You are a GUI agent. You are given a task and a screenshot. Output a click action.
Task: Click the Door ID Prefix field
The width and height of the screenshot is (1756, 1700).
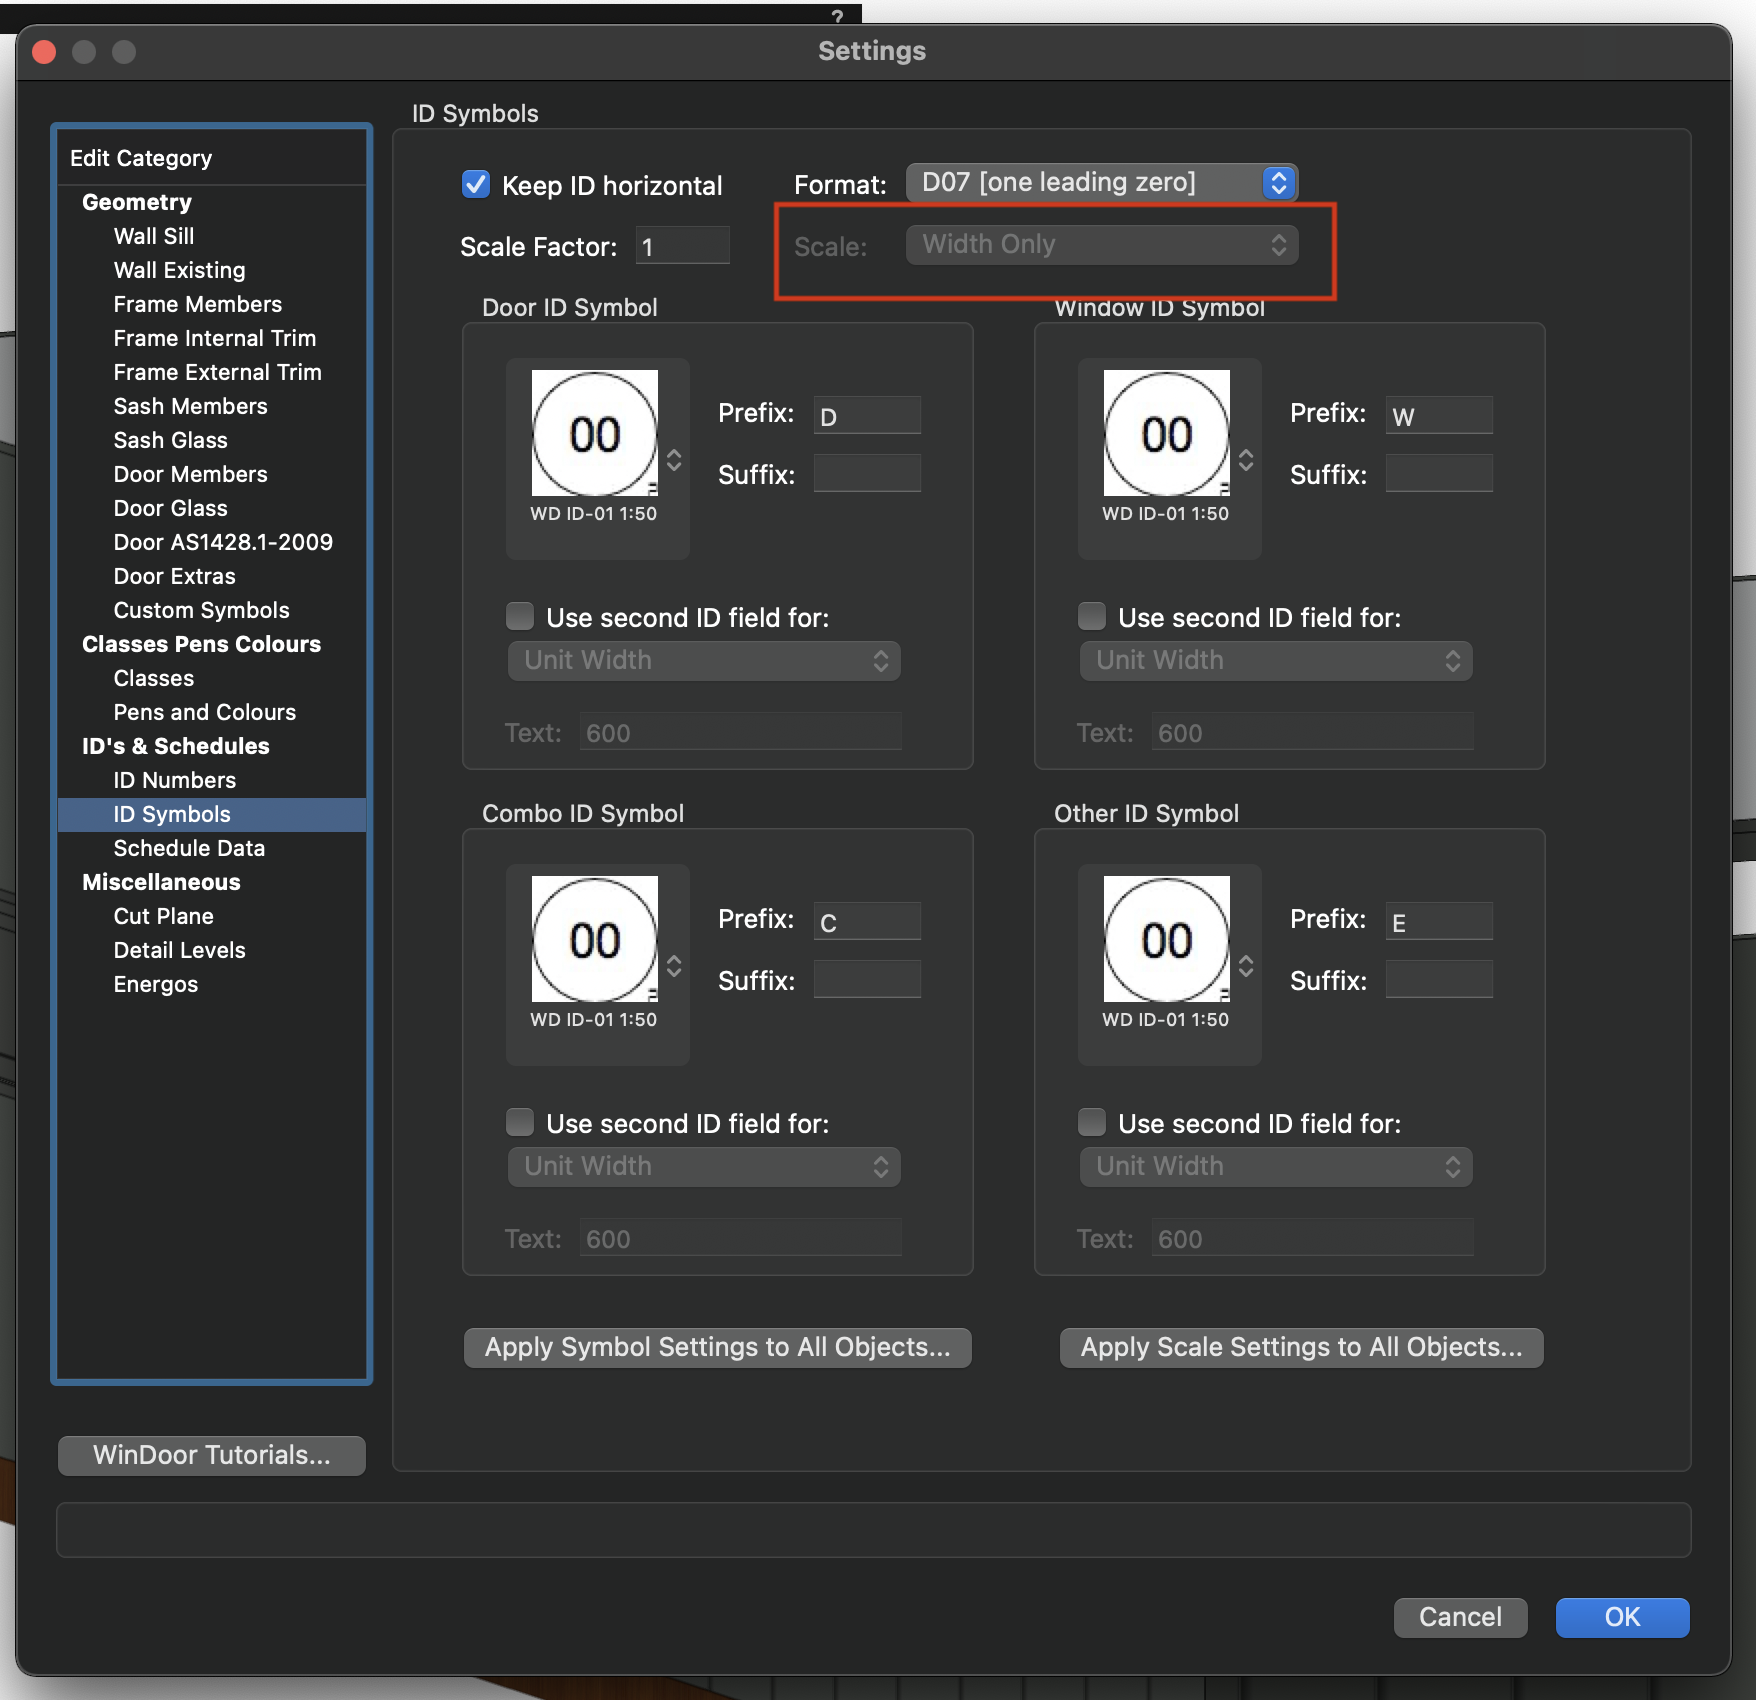point(867,416)
